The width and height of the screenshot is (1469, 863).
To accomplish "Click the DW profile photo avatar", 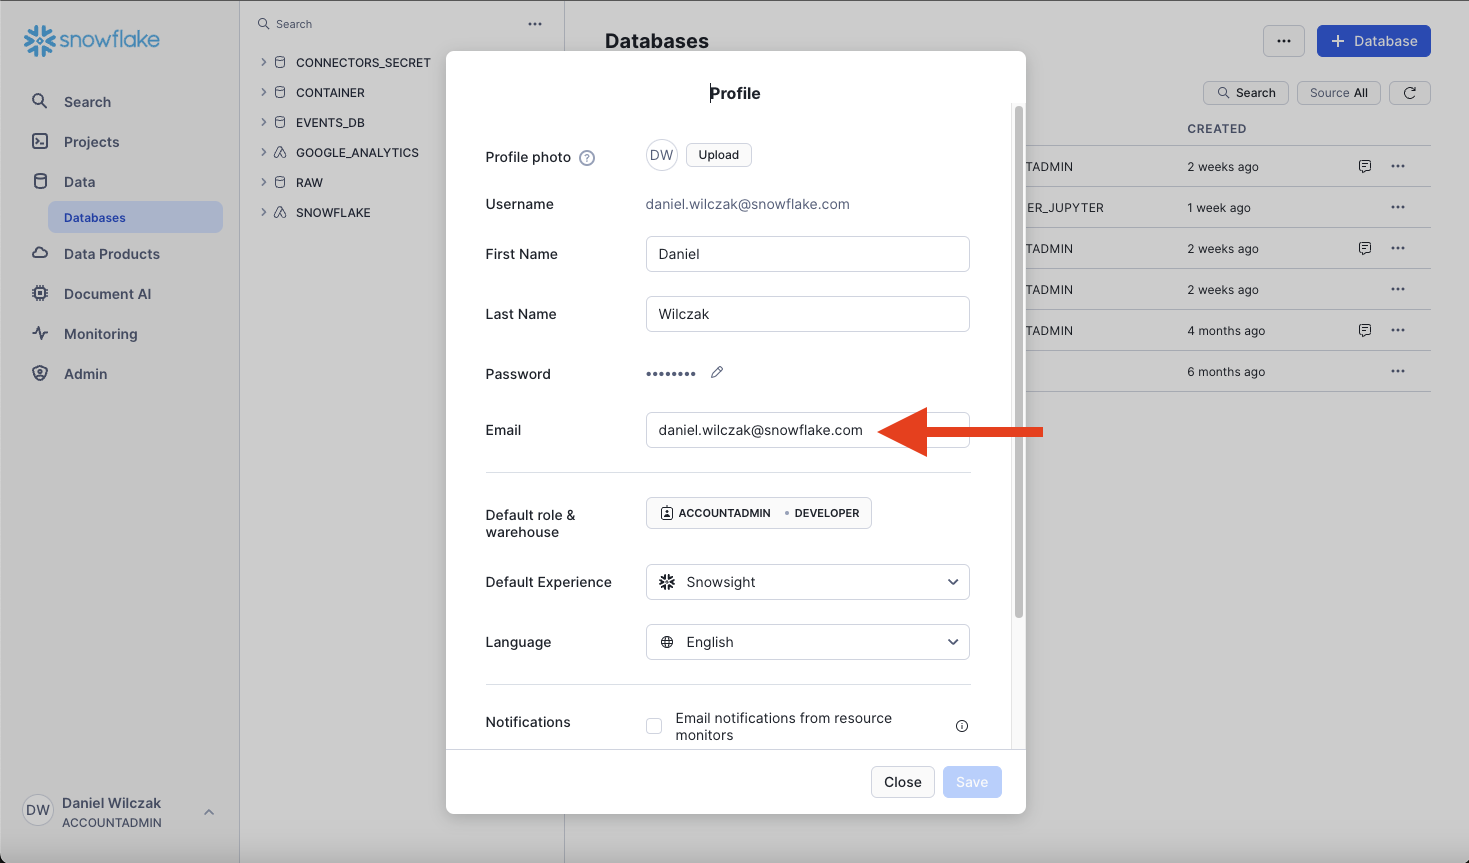I will [x=662, y=155].
